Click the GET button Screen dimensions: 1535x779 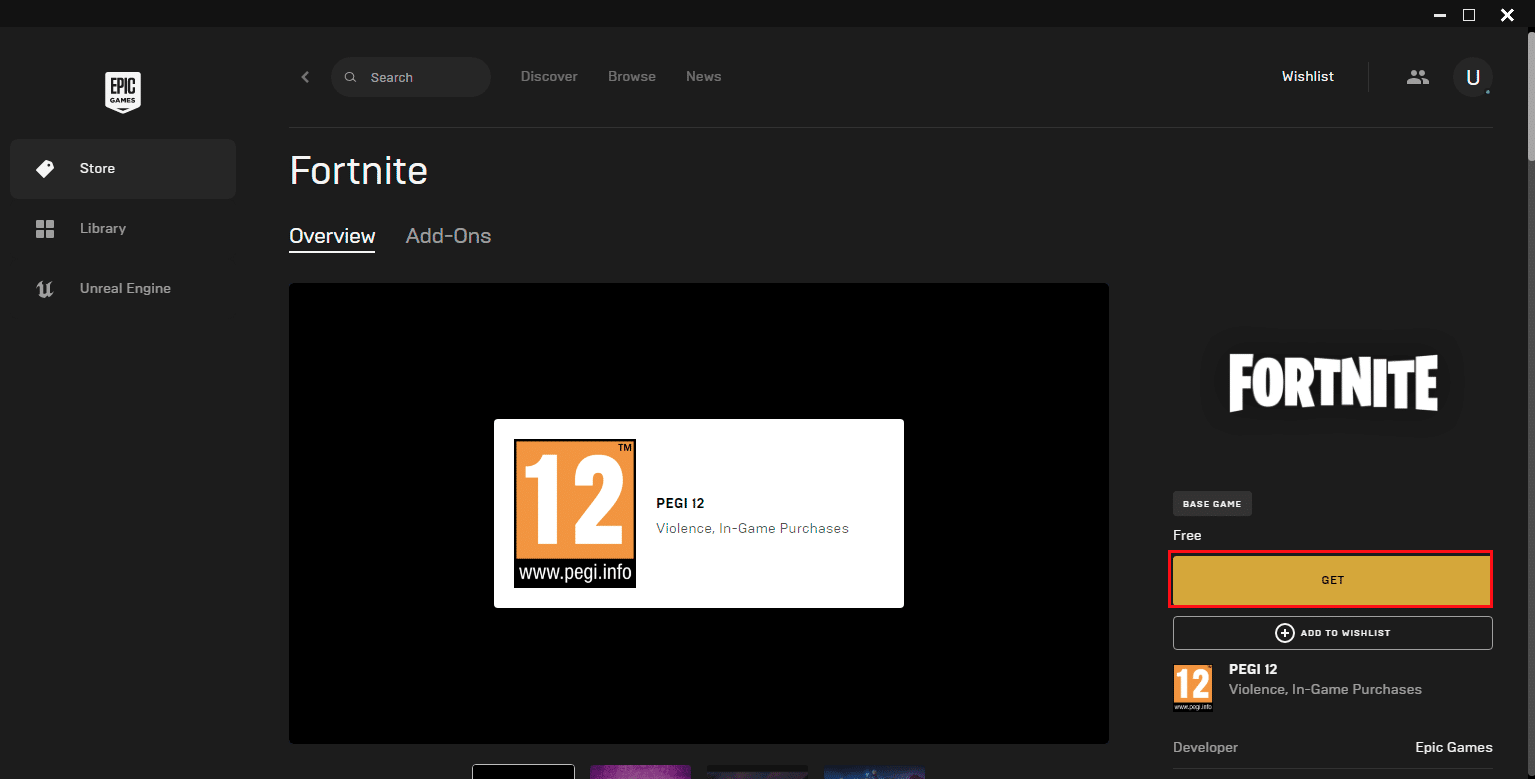pyautogui.click(x=1332, y=580)
